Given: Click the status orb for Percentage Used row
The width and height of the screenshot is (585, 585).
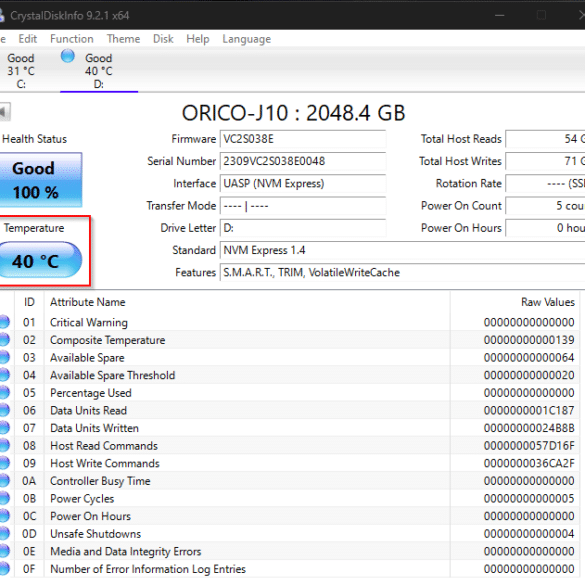Looking at the screenshot, I should click(x=4, y=392).
